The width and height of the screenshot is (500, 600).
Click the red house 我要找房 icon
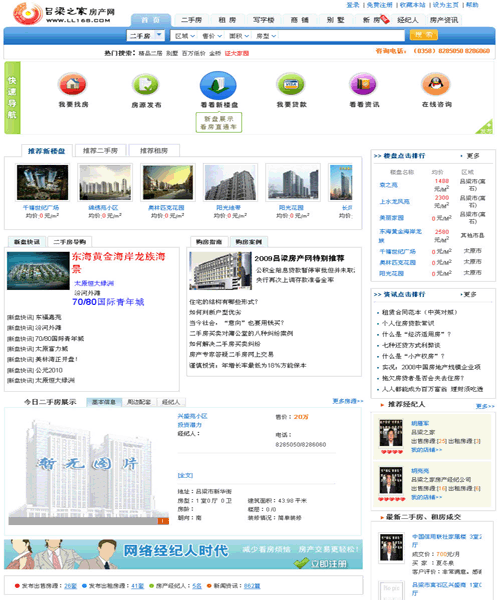coord(73,84)
